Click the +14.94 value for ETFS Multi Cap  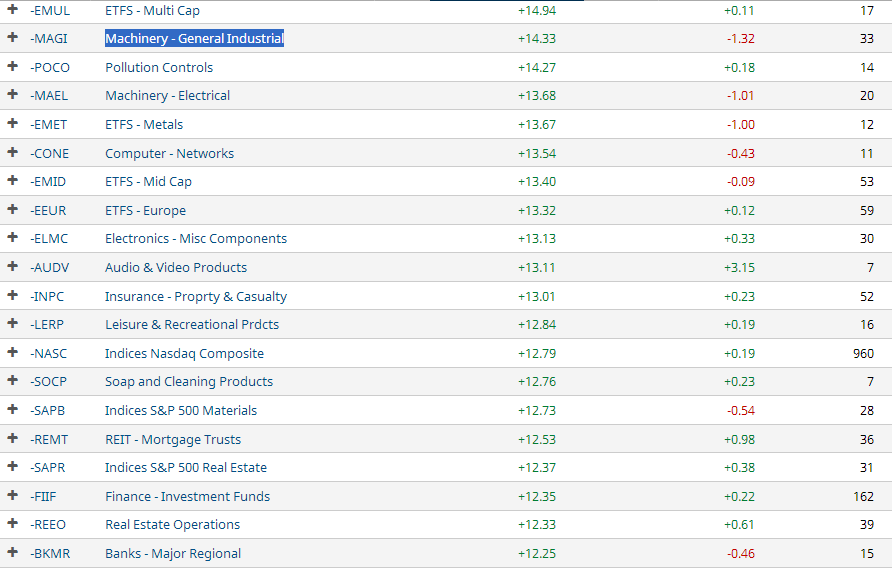[x=536, y=11]
